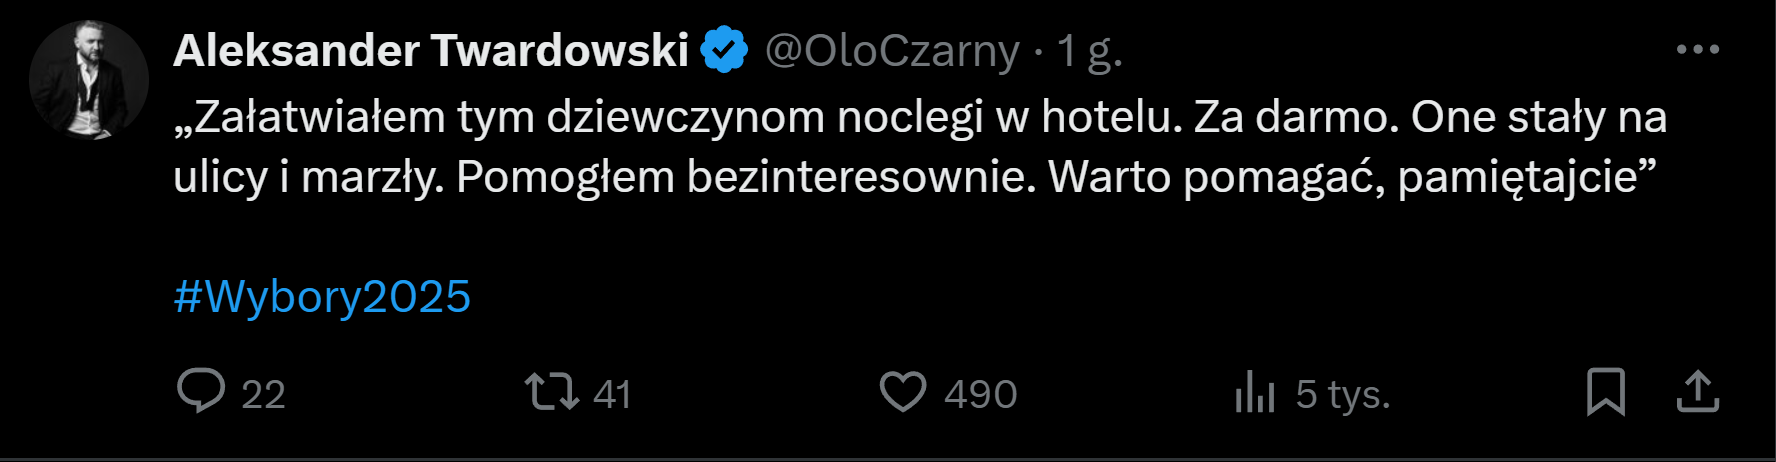The width and height of the screenshot is (1776, 462).
Task: Click the repost arrows icon
Action: [x=552, y=392]
